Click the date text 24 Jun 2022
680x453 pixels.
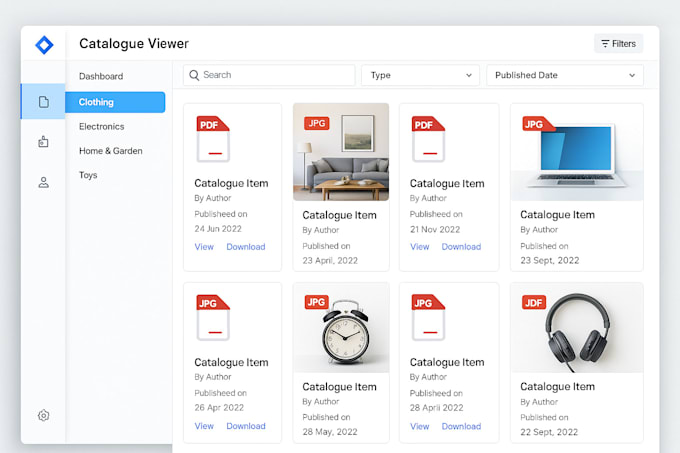[x=218, y=229]
